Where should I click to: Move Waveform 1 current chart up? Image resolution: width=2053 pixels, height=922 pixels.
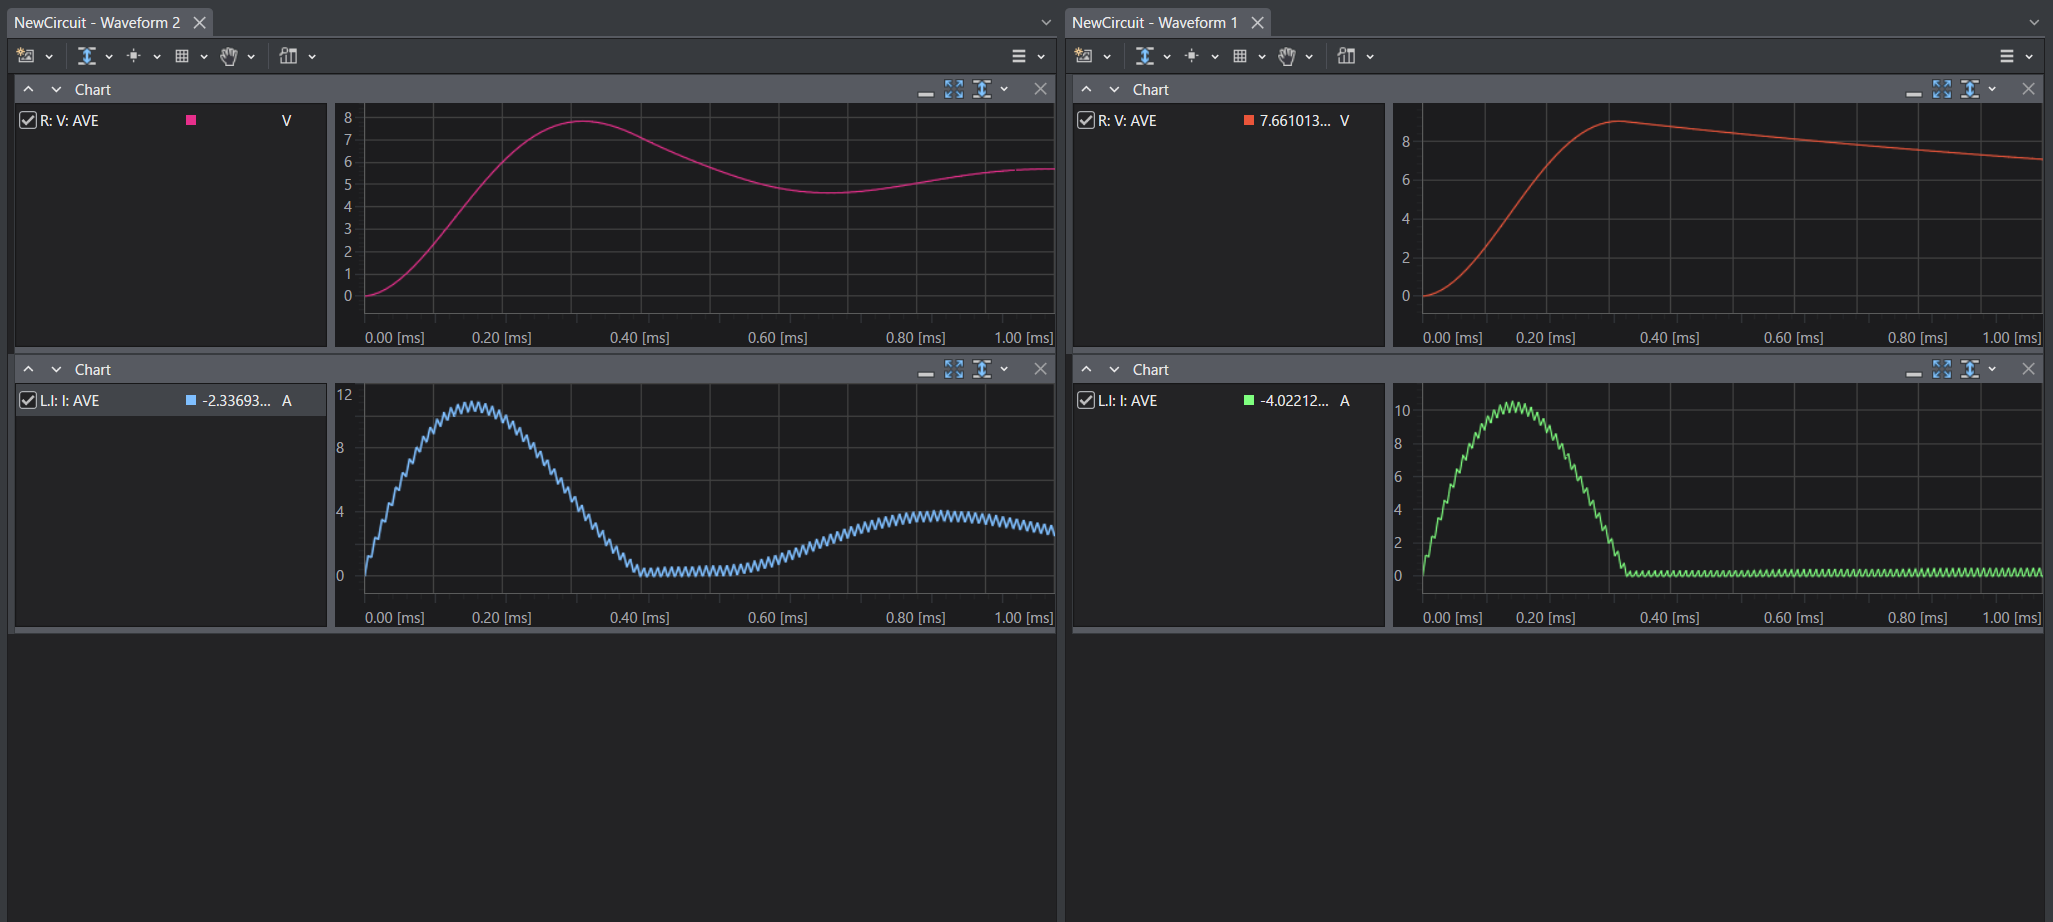pyautogui.click(x=1087, y=369)
